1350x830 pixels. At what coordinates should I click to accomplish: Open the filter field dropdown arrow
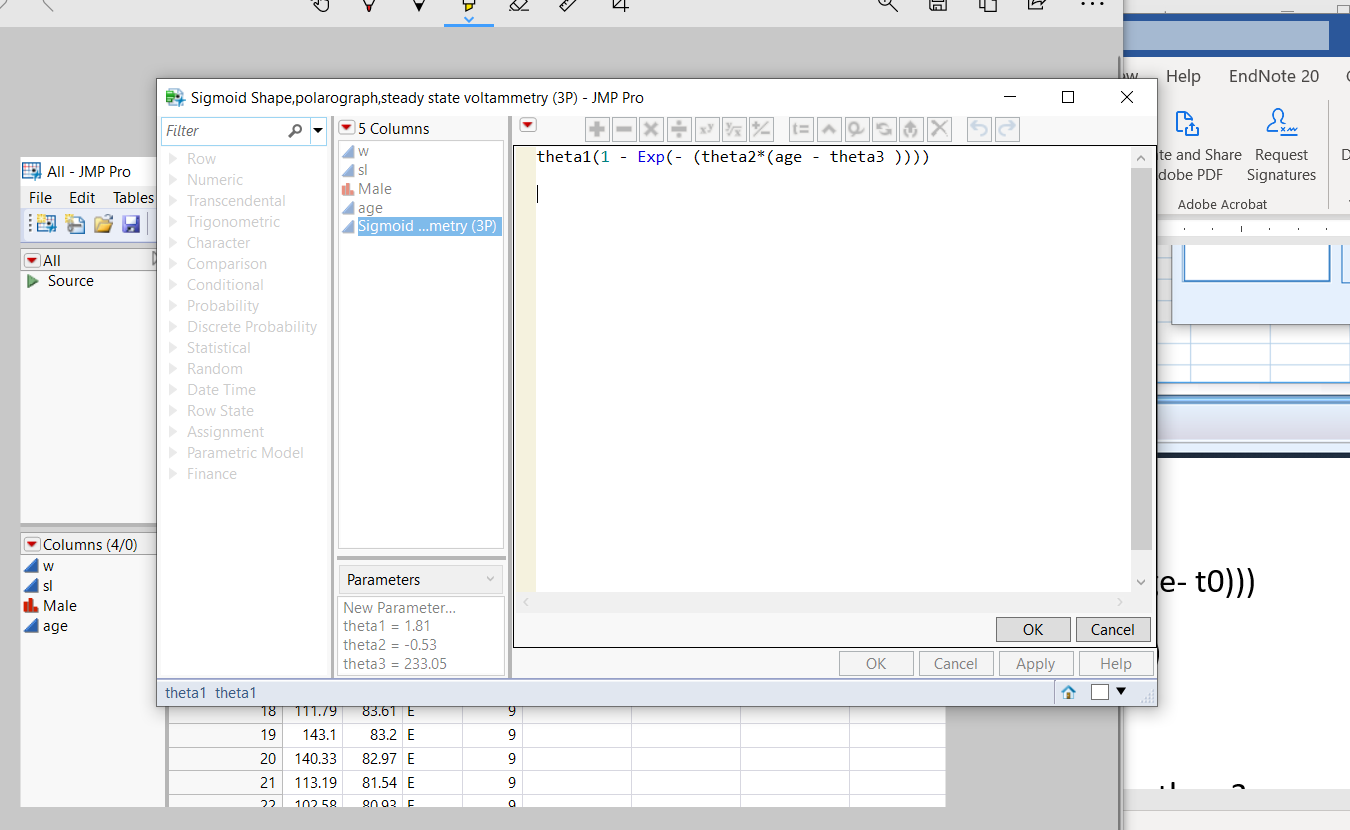click(x=318, y=131)
